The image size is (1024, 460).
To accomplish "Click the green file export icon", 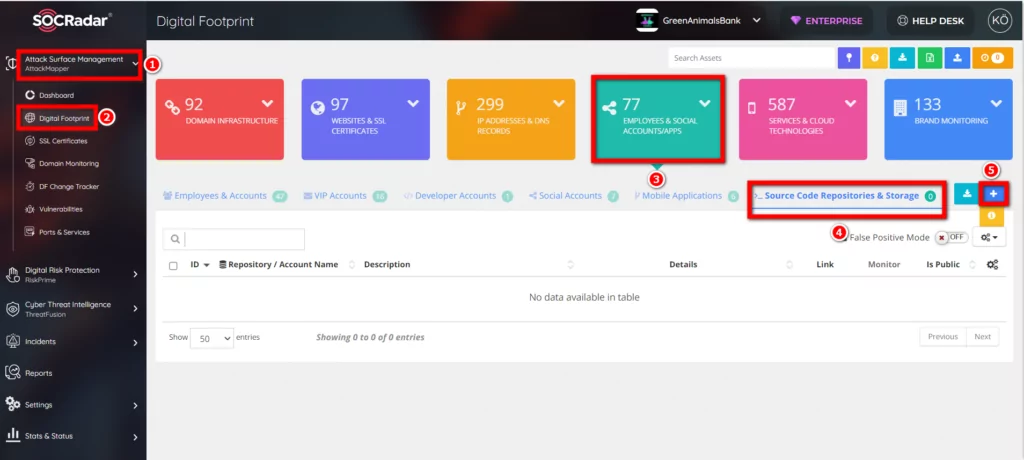I will [x=929, y=58].
